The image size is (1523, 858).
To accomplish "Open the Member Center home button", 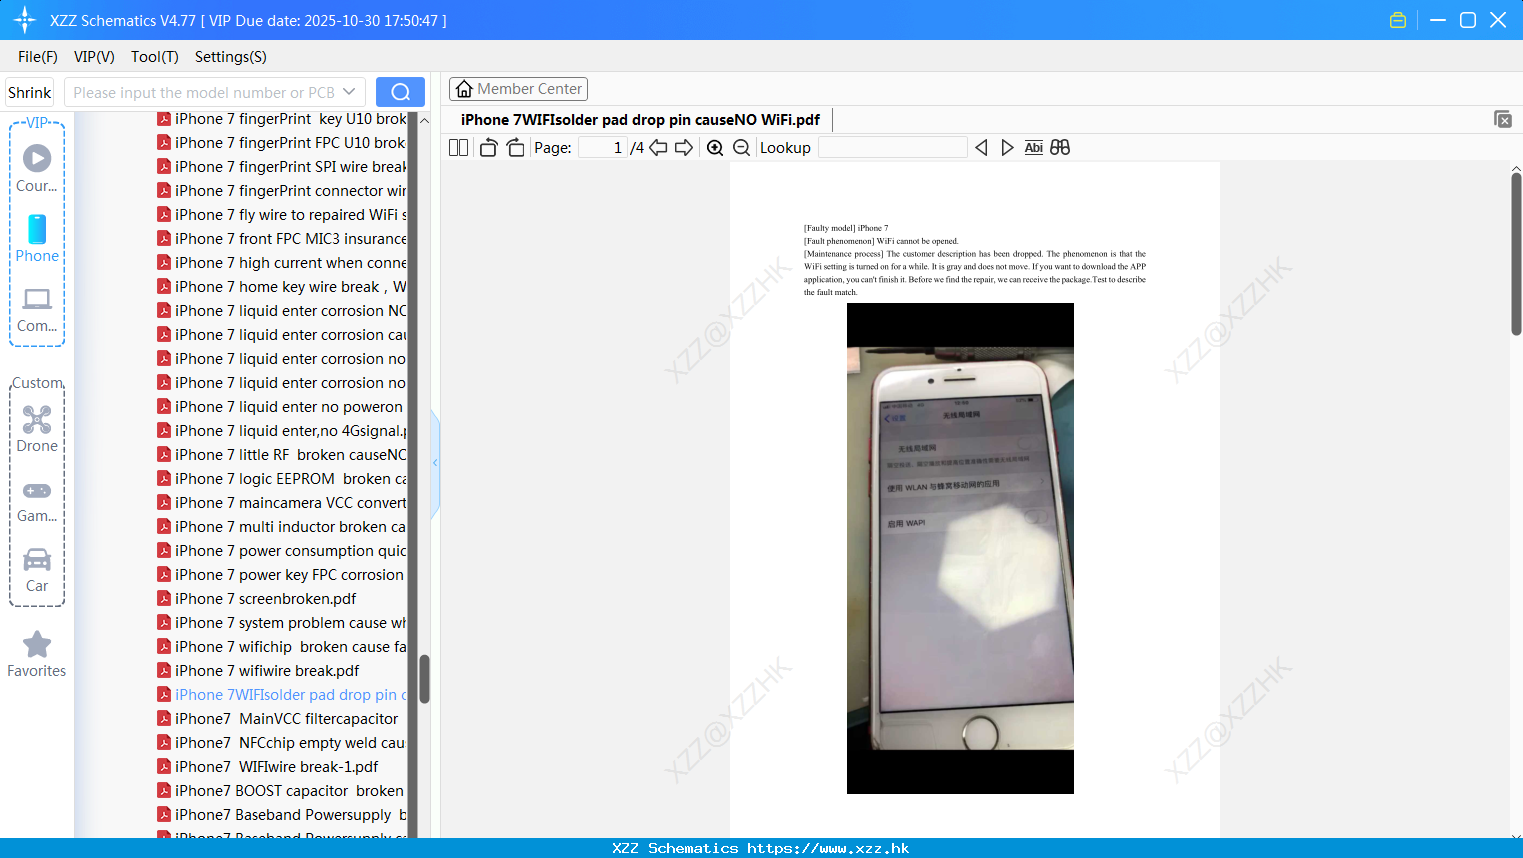I will click(x=518, y=89).
